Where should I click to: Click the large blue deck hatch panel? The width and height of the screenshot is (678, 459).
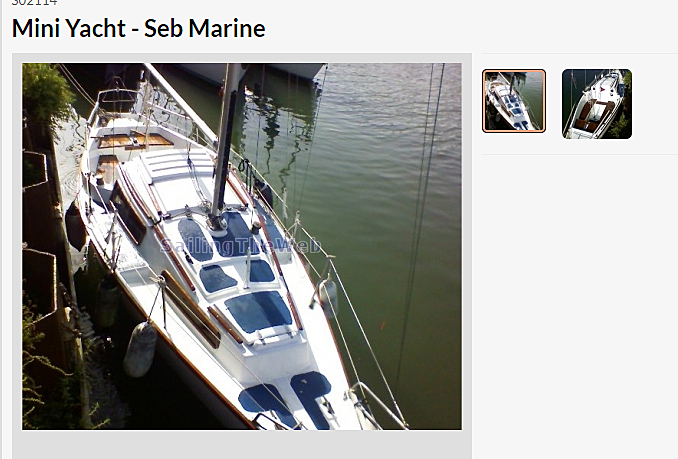pyautogui.click(x=259, y=311)
